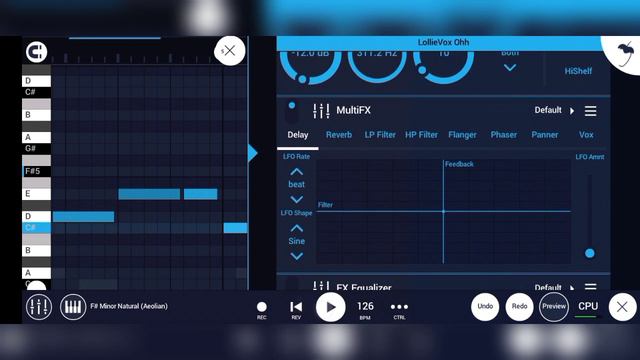The image size is (640, 360).
Task: Open the FX Equalizer Default preset selector
Action: click(x=554, y=287)
